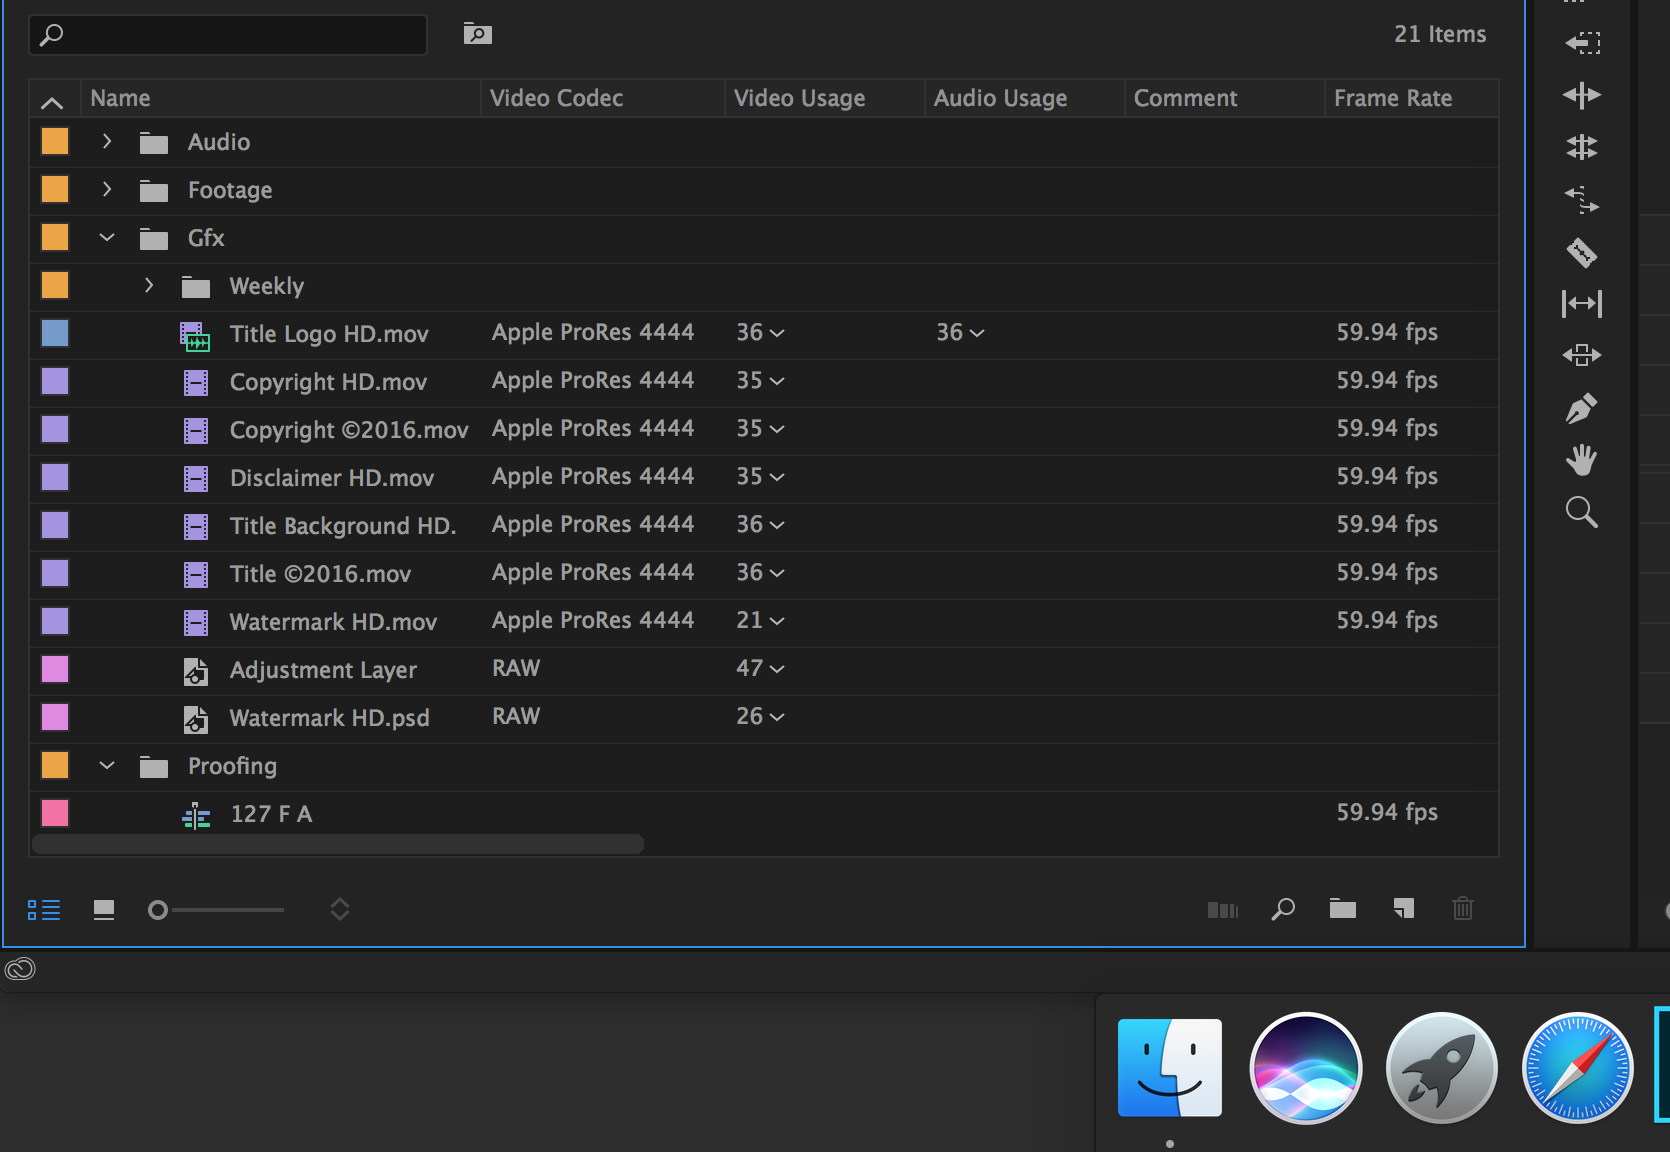Click the Clear trash icon
Image resolution: width=1670 pixels, height=1152 pixels.
(1463, 908)
